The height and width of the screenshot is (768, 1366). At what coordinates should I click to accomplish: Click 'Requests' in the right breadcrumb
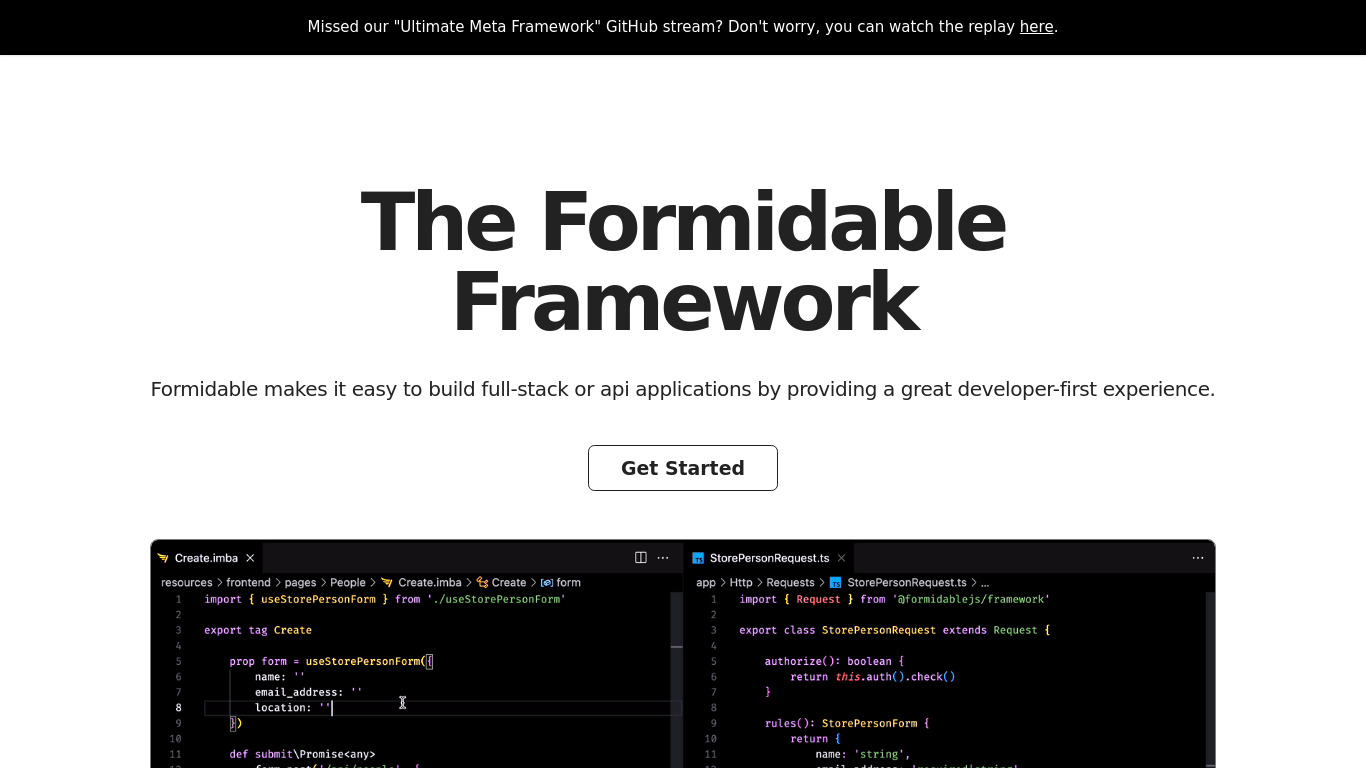pos(790,582)
